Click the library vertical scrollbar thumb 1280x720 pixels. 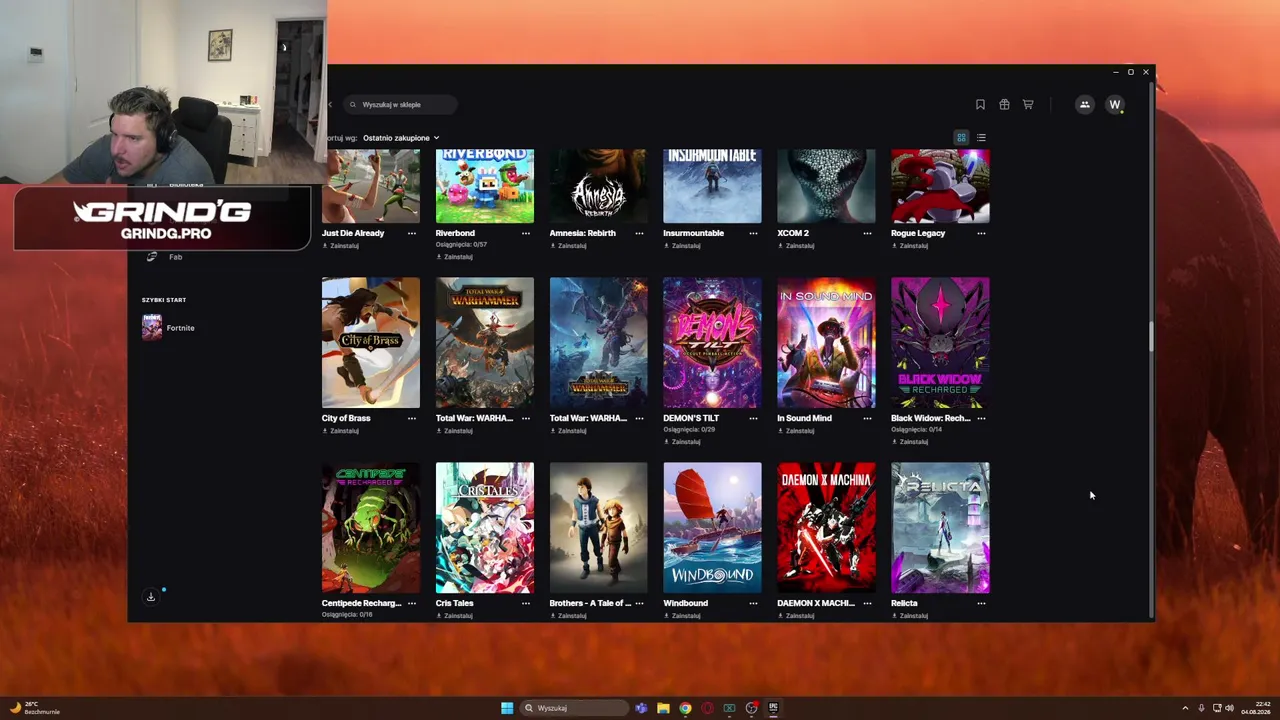(1150, 338)
